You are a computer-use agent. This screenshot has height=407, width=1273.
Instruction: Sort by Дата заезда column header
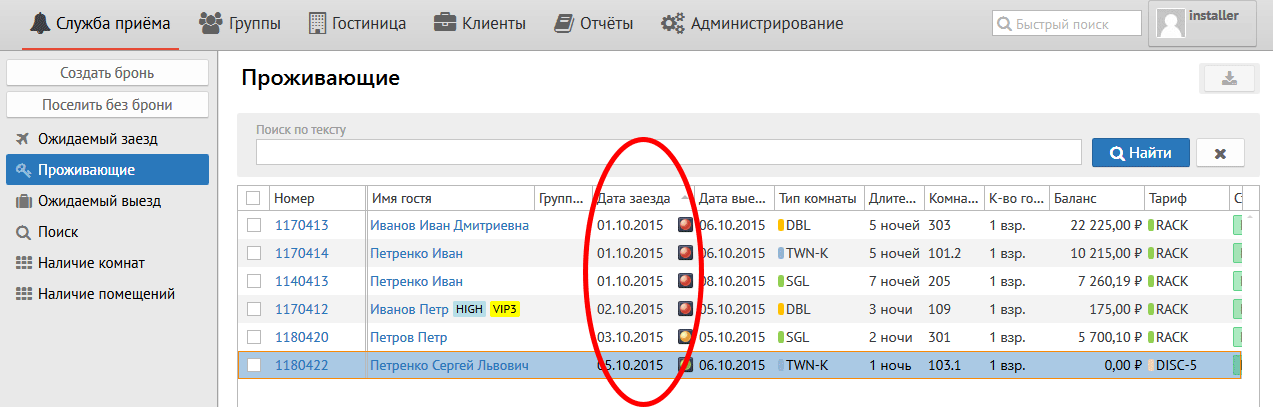643,198
